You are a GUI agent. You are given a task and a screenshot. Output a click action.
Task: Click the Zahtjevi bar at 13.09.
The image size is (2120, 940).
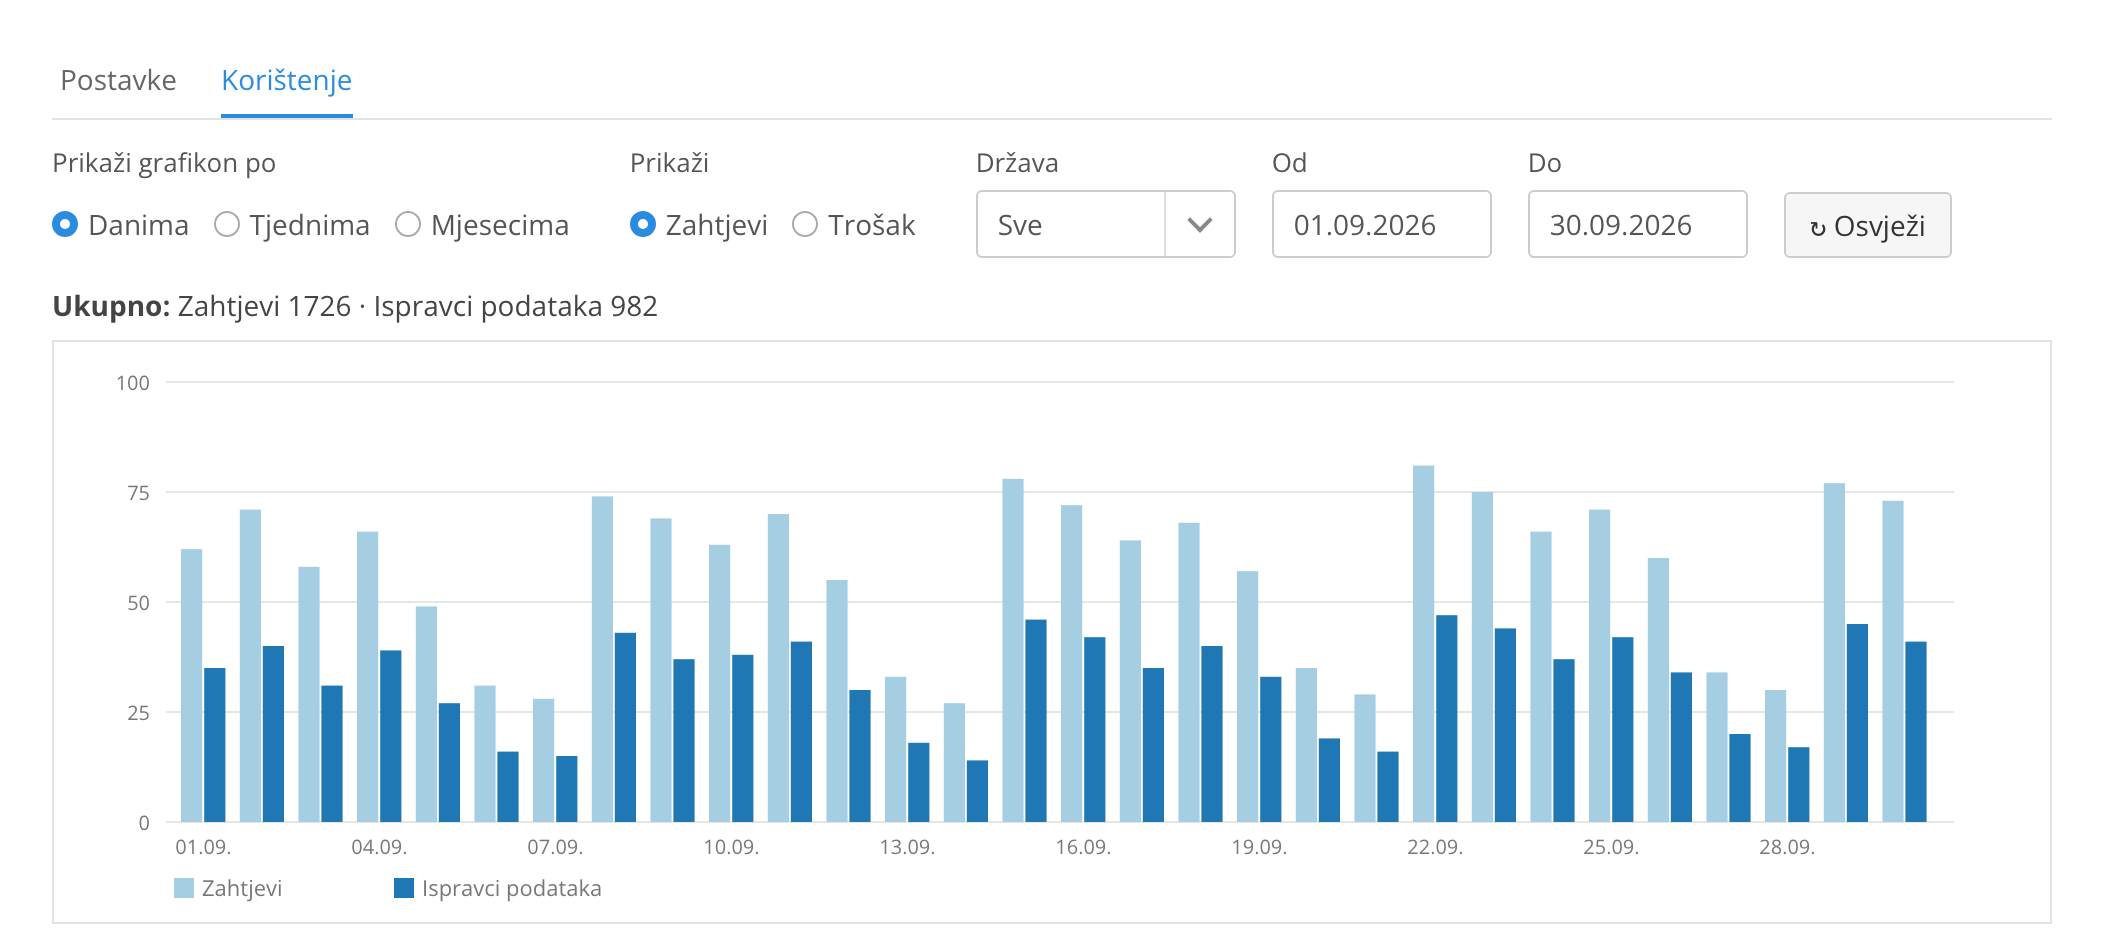click(896, 749)
